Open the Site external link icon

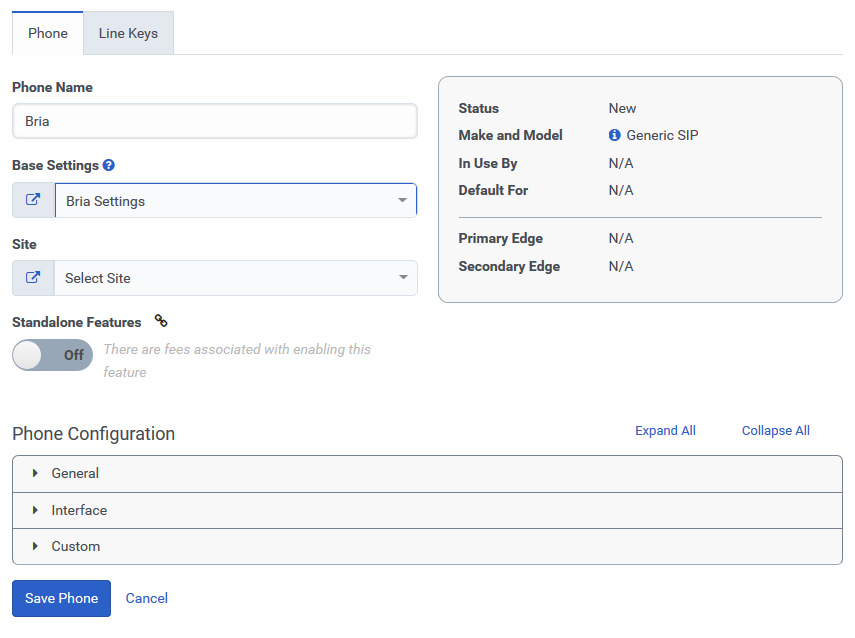tap(33, 278)
